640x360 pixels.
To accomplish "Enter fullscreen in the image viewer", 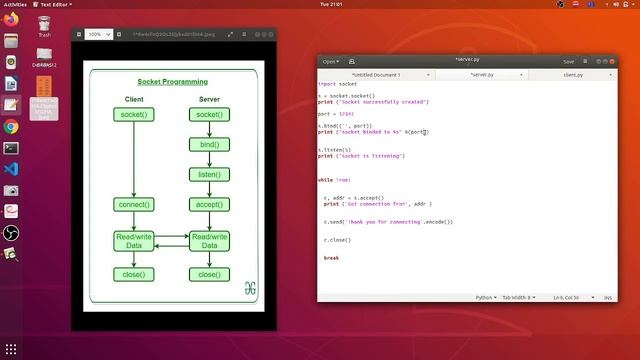I will 231,34.
